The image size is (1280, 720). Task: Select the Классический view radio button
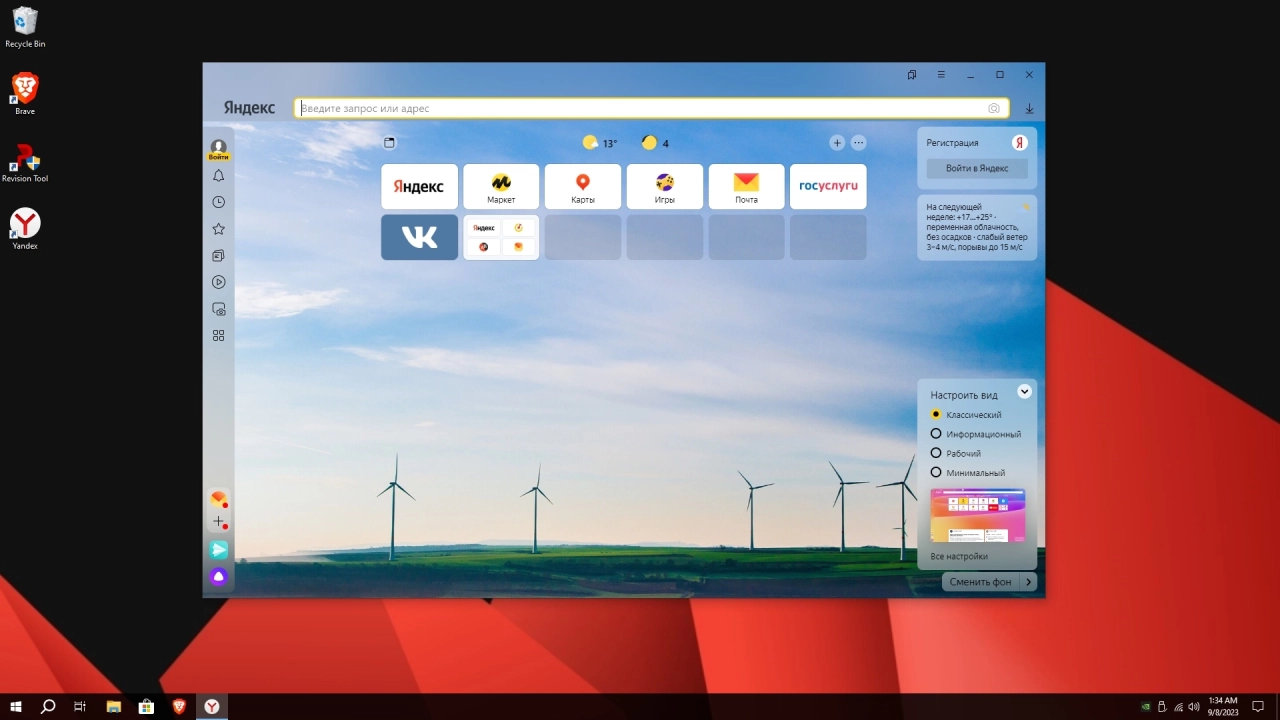coord(936,414)
